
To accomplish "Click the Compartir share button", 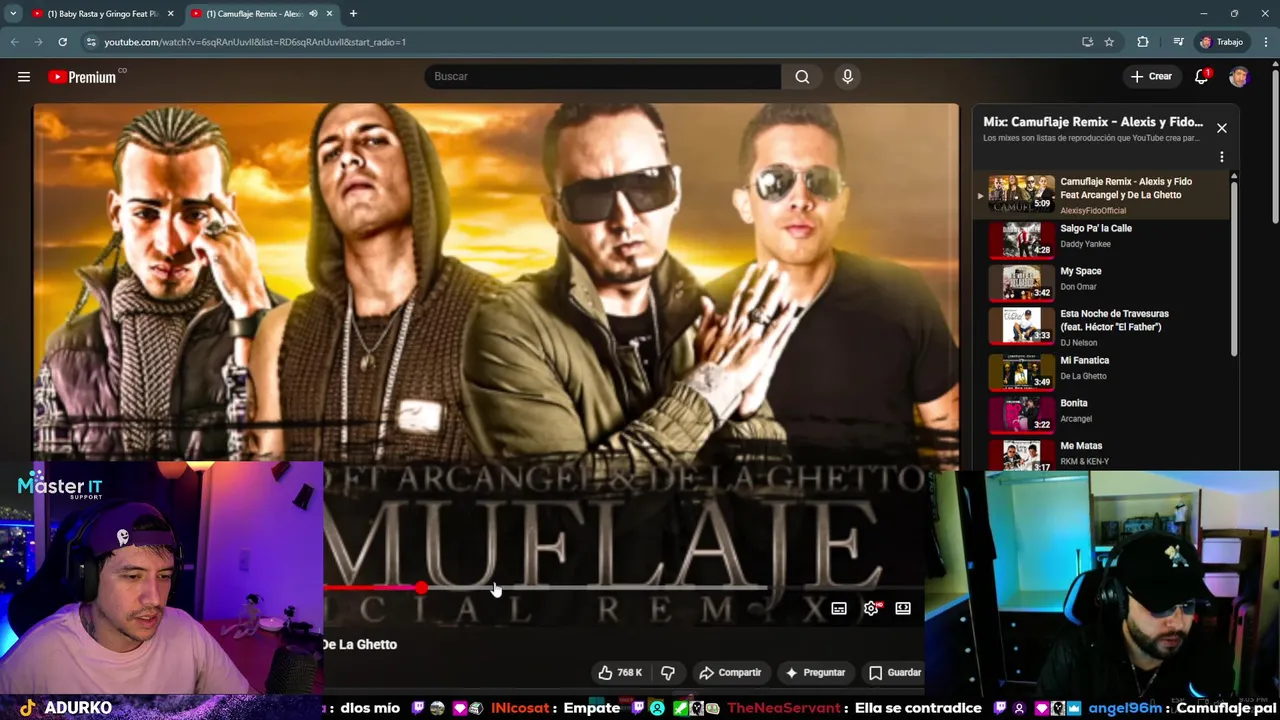I will point(730,672).
